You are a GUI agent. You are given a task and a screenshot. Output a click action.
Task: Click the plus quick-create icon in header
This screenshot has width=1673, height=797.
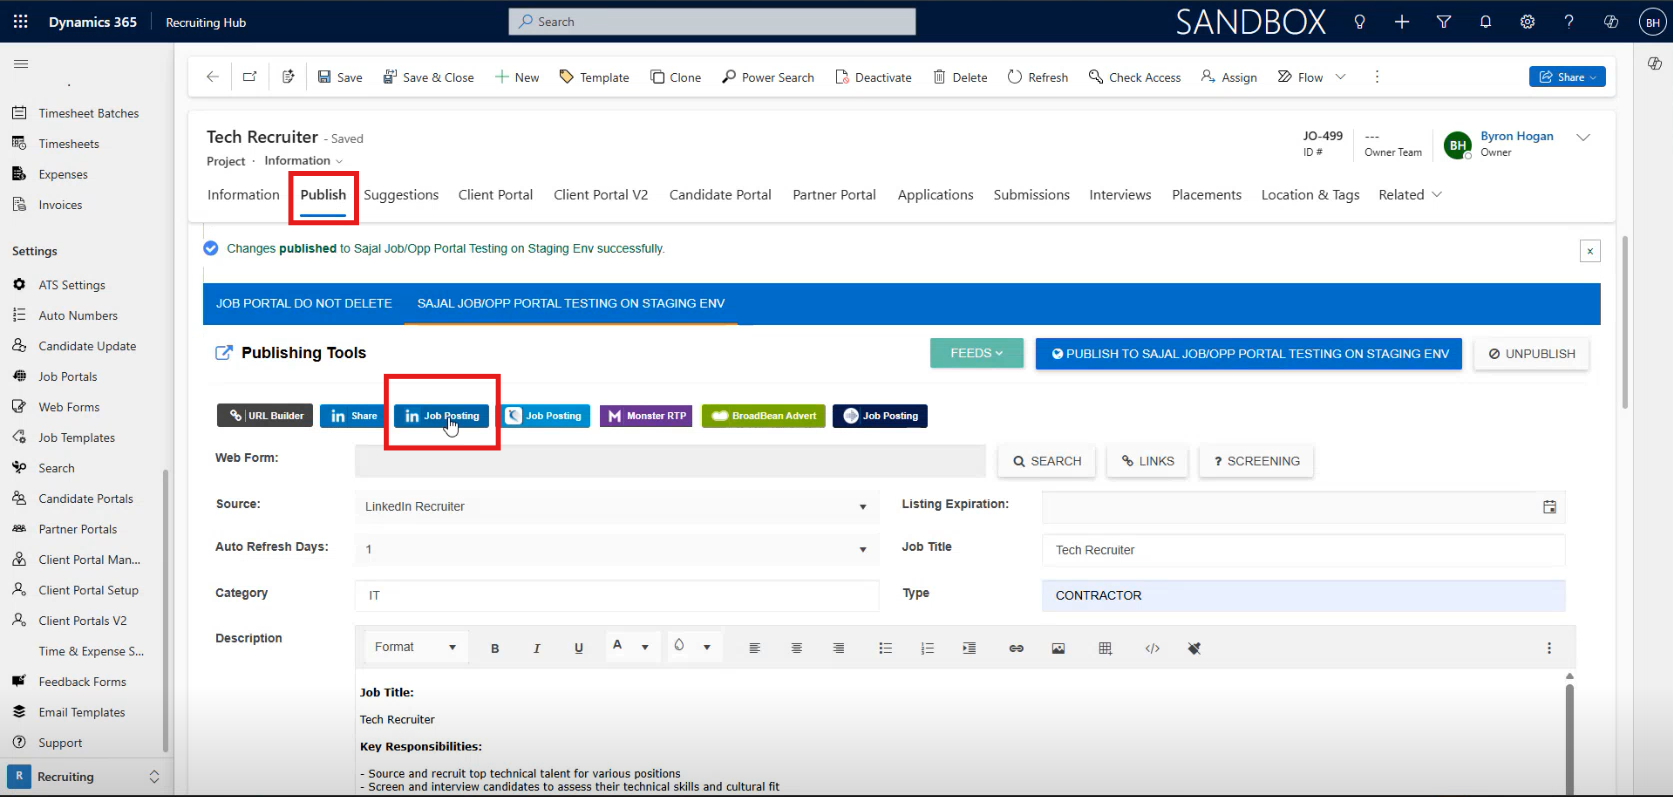point(1402,22)
